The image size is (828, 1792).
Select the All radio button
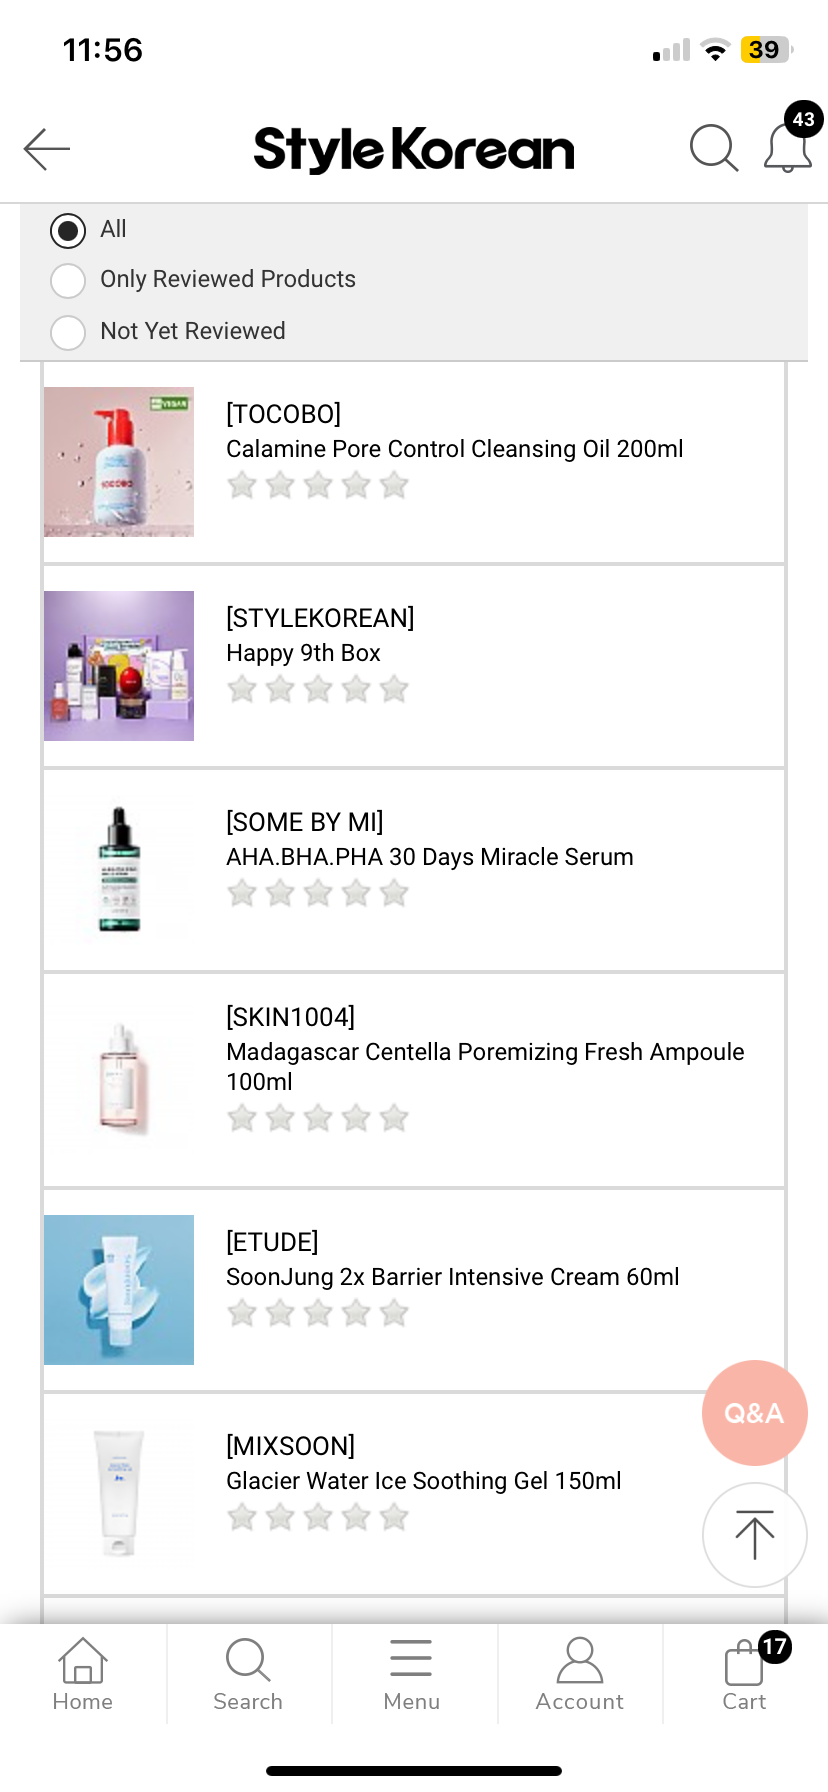68,230
